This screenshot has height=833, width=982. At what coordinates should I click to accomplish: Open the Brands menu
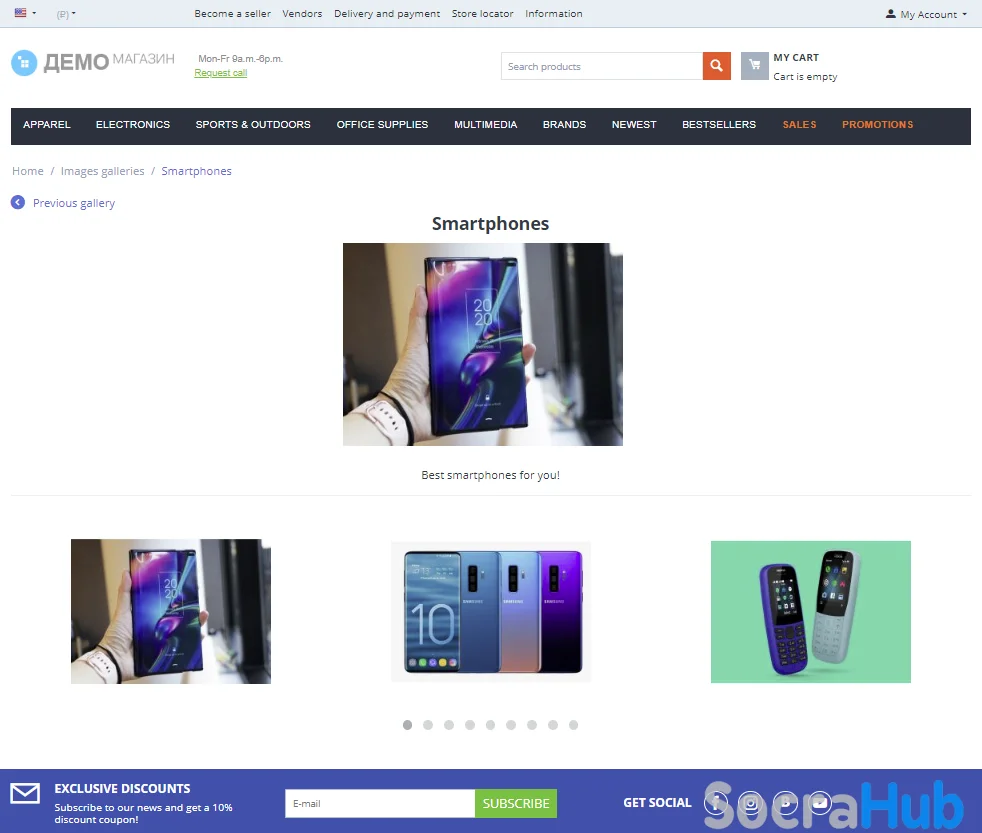click(564, 125)
